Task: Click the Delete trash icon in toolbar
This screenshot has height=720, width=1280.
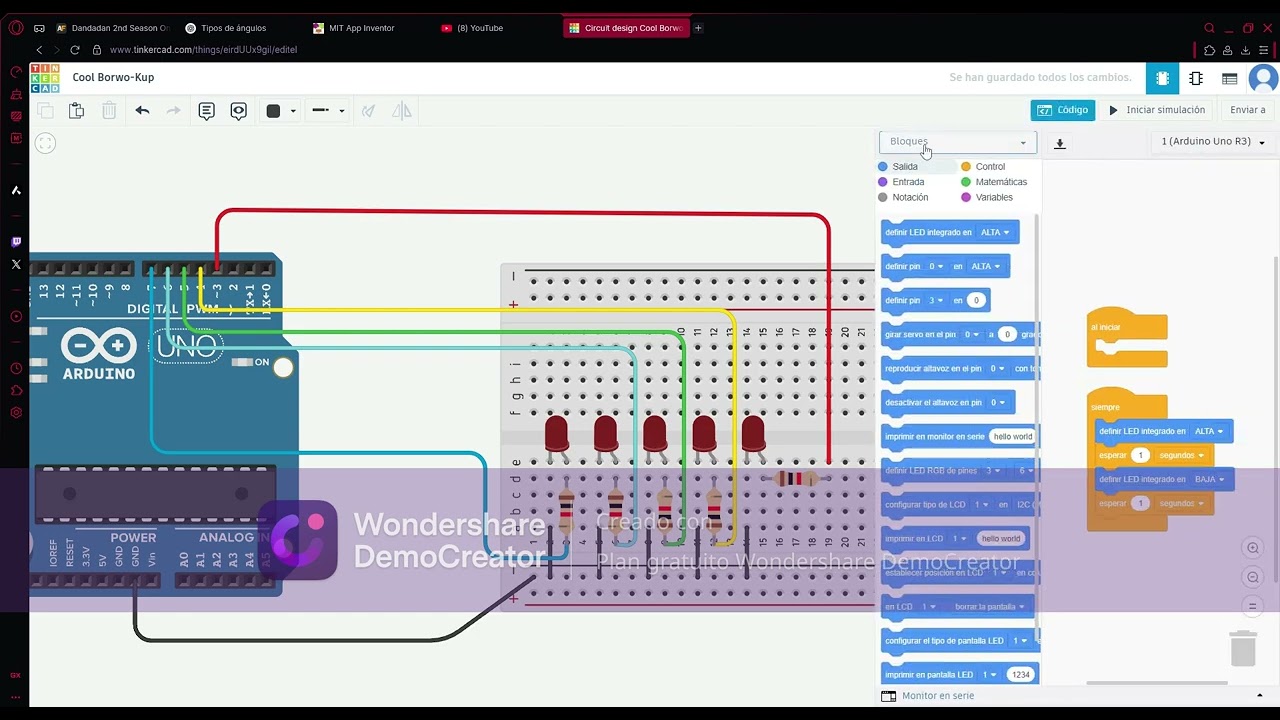Action: tap(109, 111)
